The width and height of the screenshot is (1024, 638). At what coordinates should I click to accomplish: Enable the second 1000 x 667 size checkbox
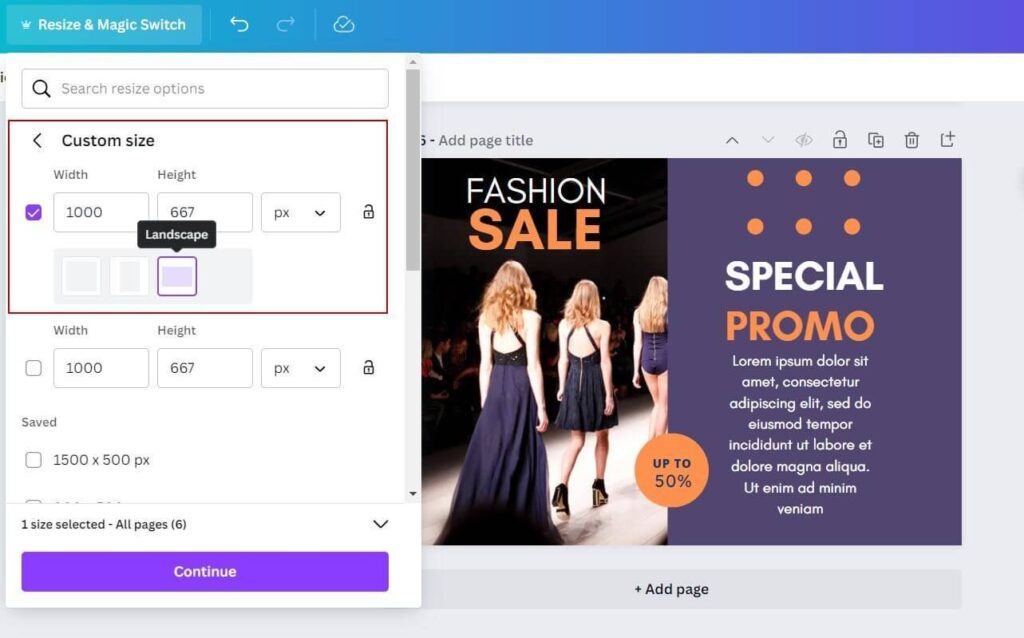(33, 368)
